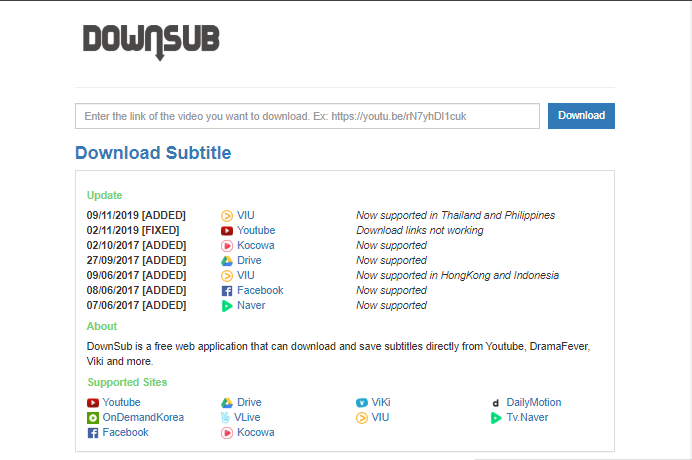Open Kocowa link under Supported Sites
692x460 pixels.
256,432
